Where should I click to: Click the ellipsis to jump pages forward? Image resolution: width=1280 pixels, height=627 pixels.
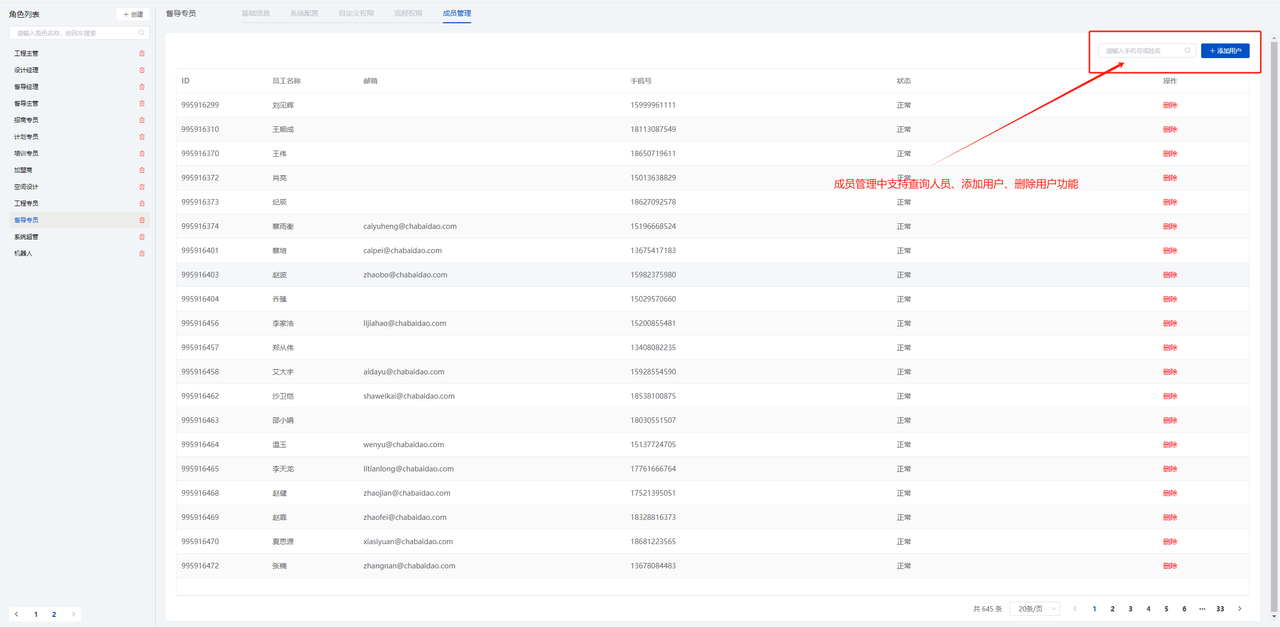coord(1202,609)
